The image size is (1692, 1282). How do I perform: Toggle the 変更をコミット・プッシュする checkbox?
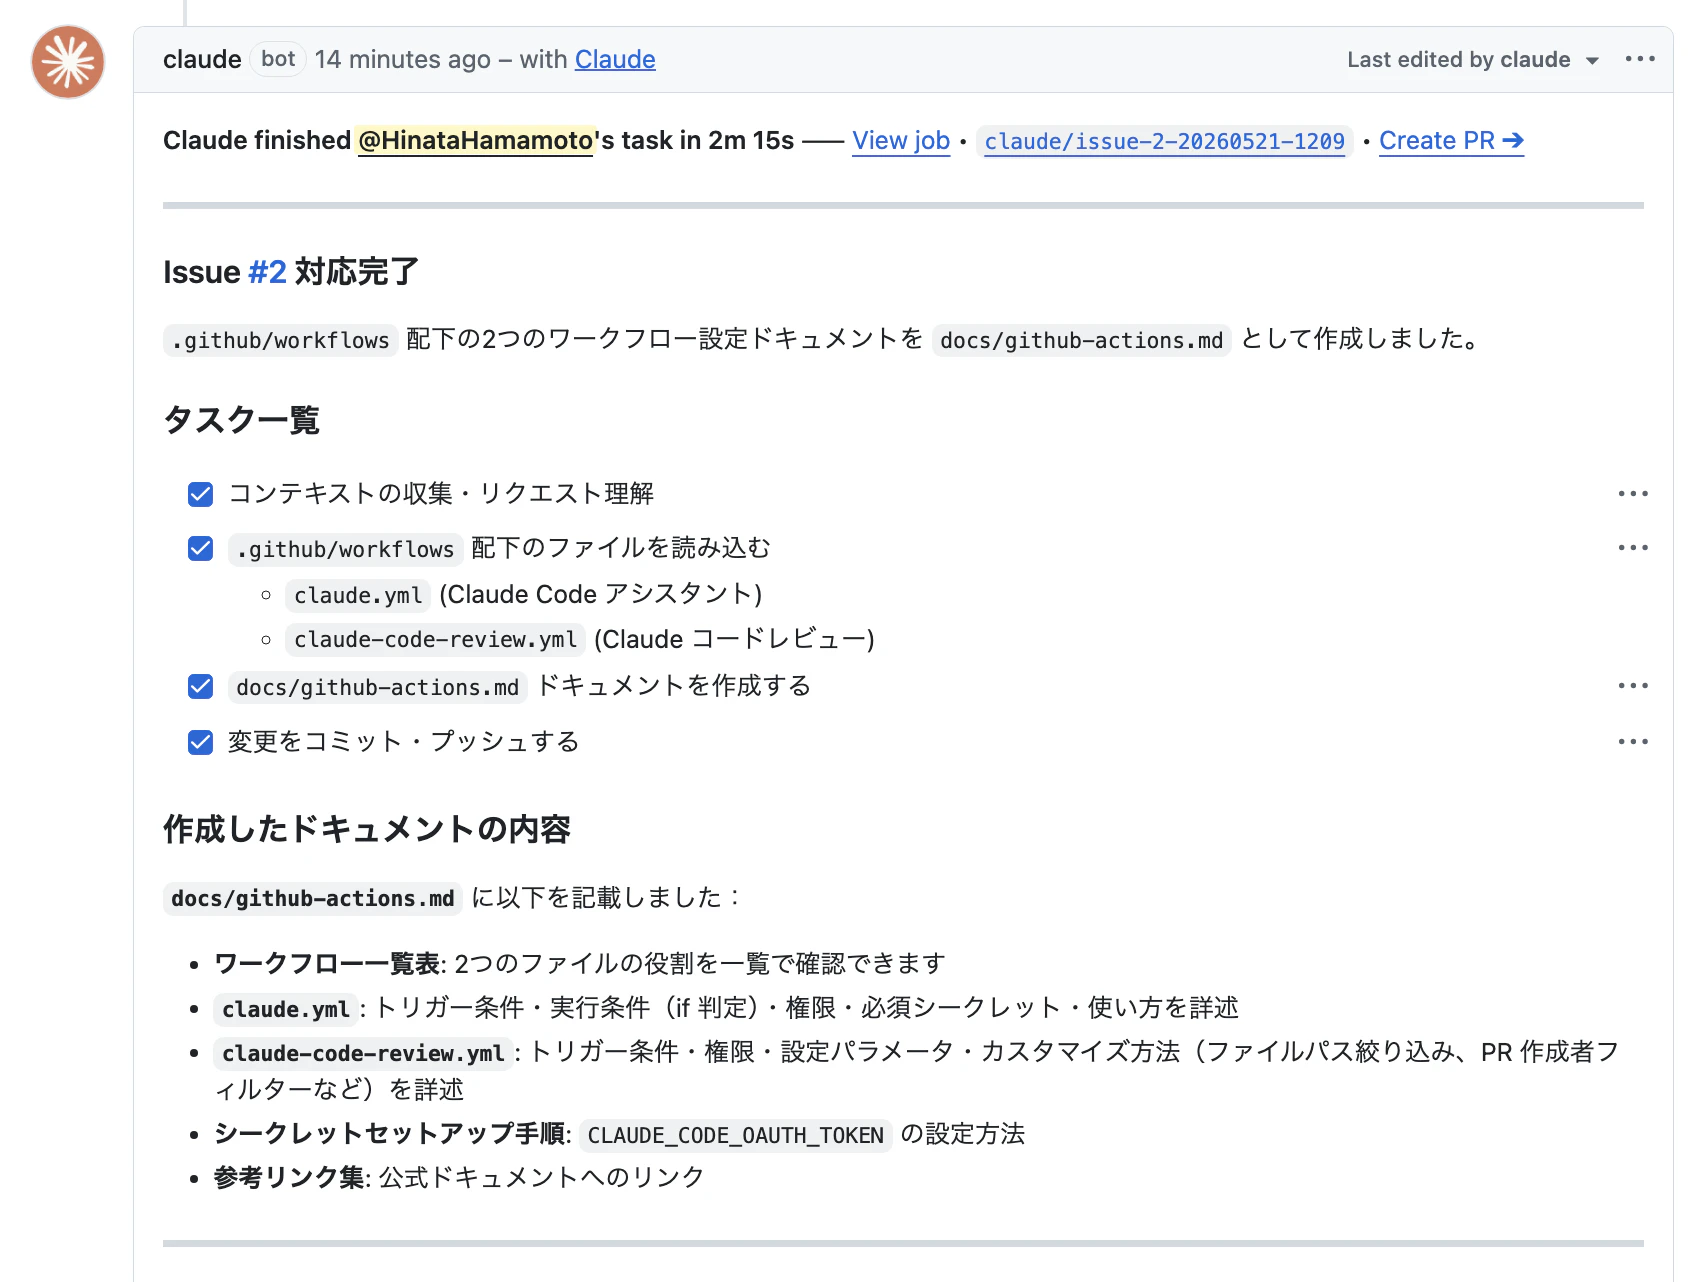click(201, 742)
